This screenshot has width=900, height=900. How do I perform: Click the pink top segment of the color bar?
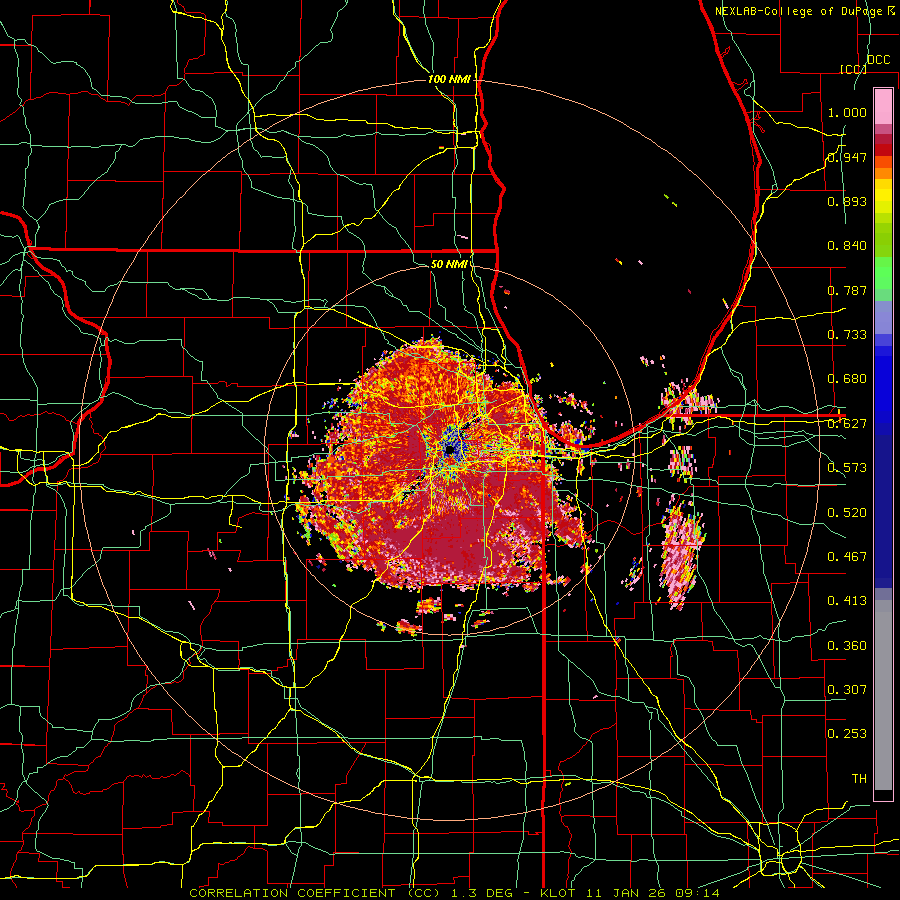coord(883,107)
